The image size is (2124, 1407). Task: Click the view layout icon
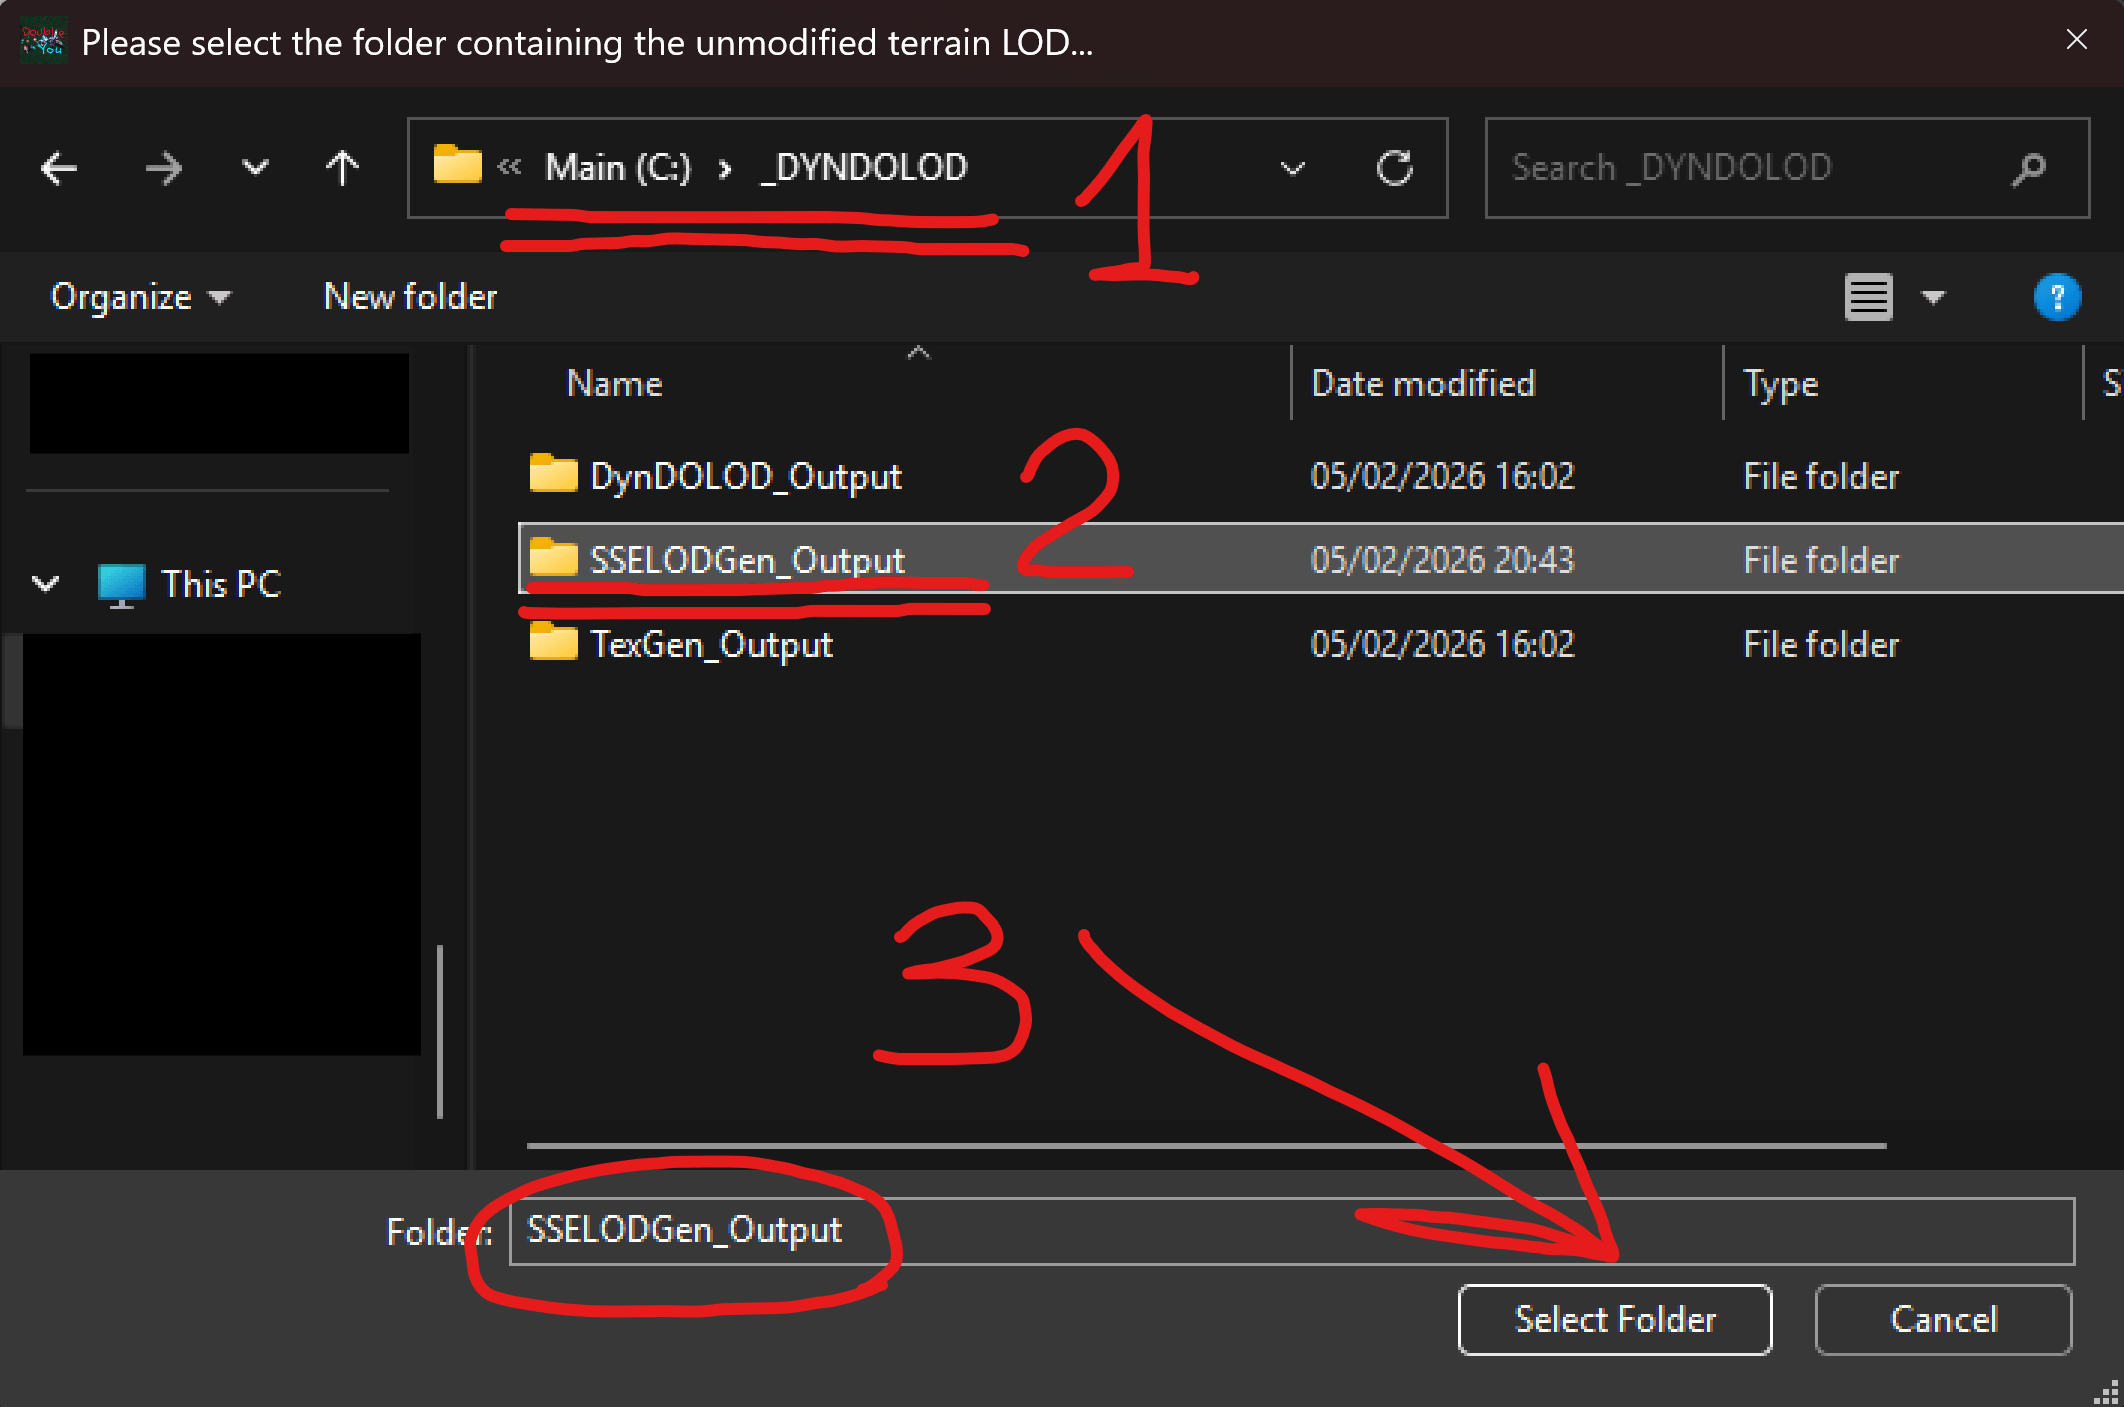[x=1868, y=297]
